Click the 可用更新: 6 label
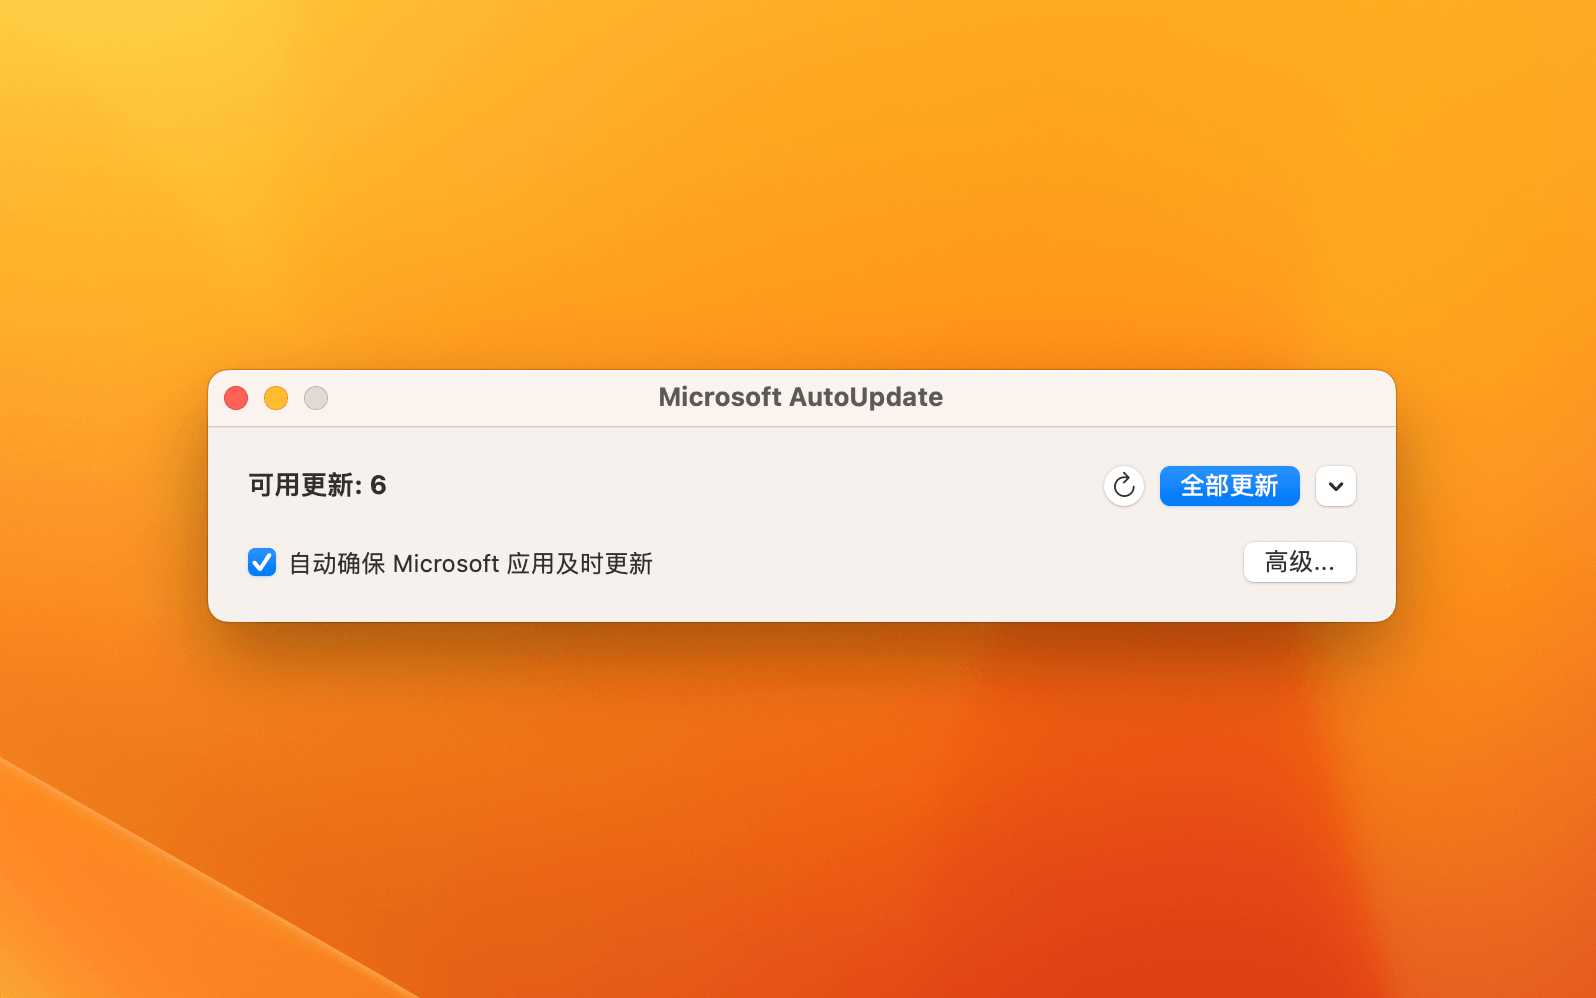1596x998 pixels. click(317, 486)
